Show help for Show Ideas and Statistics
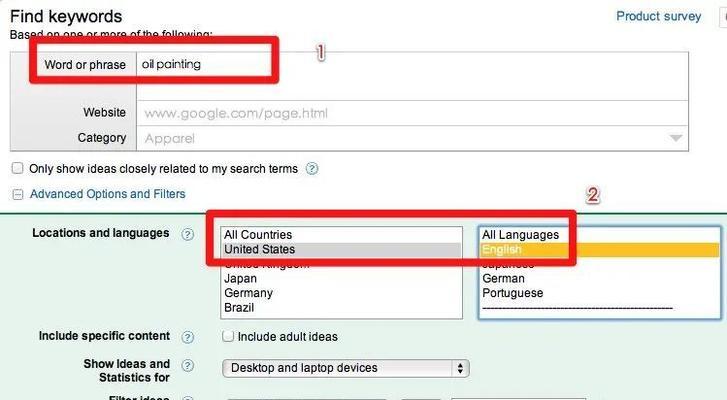This screenshot has height=400, width=727. coord(187,366)
